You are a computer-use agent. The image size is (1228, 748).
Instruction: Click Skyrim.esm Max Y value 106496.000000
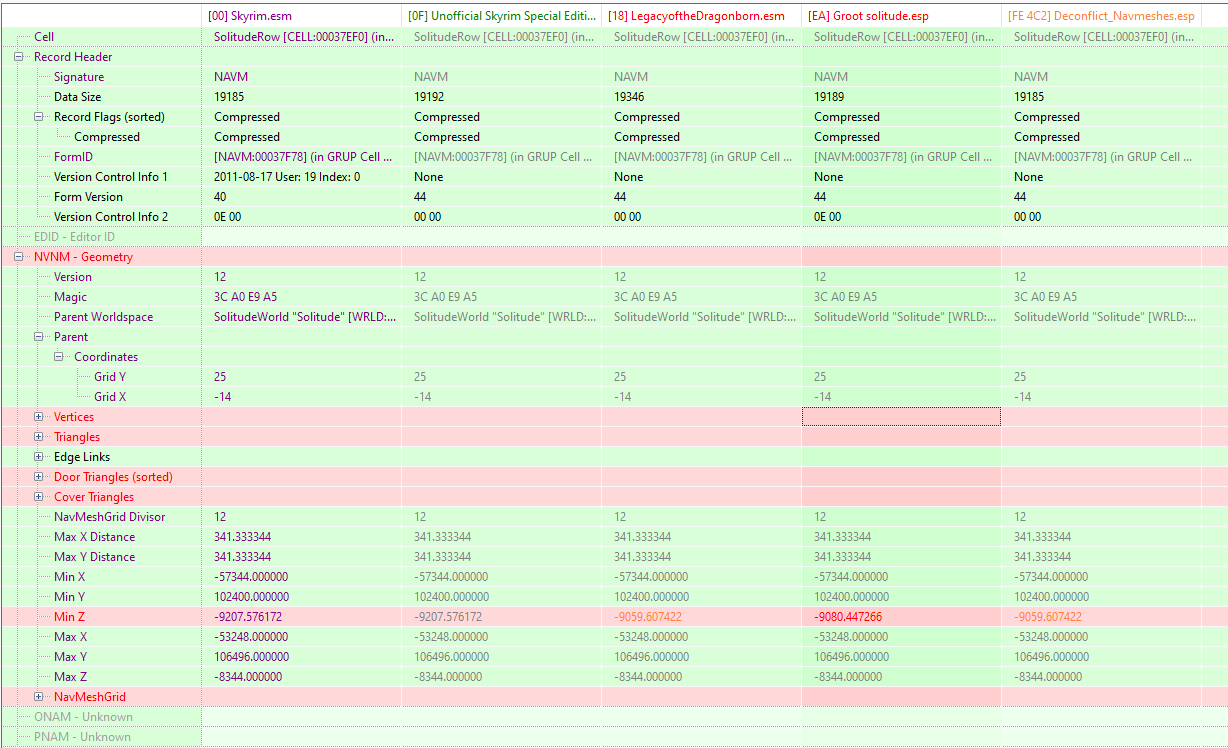point(251,657)
